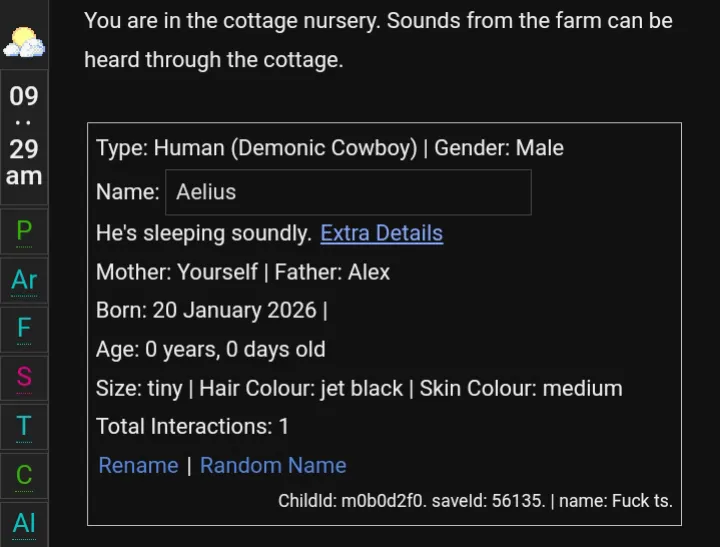Viewport: 720px width, 547px height.
Task: Click the partly cloudy weather icon
Action: tap(23, 43)
